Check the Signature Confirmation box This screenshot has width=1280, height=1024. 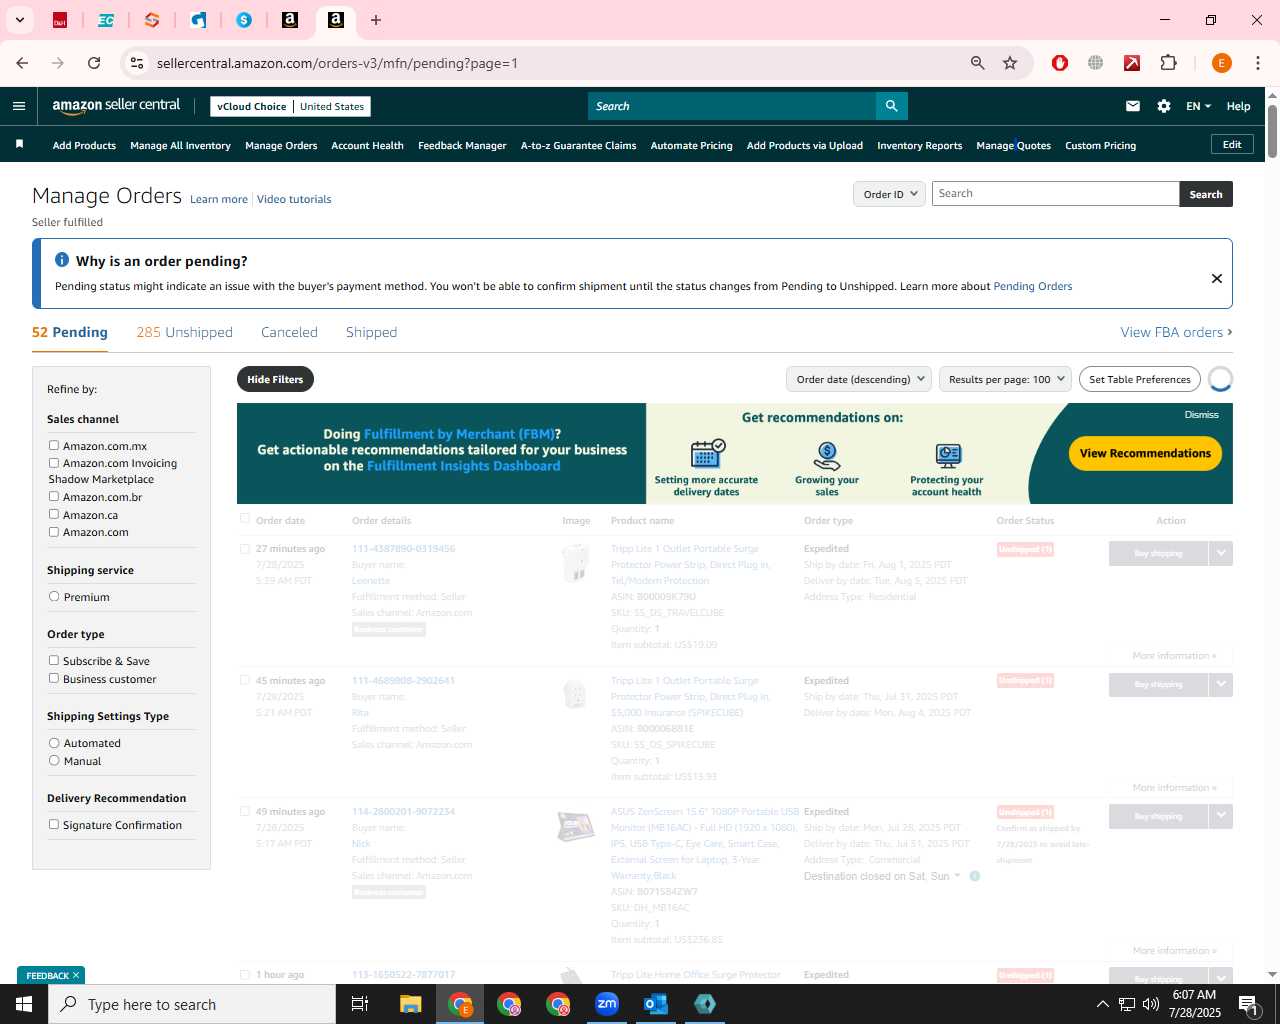tap(54, 824)
